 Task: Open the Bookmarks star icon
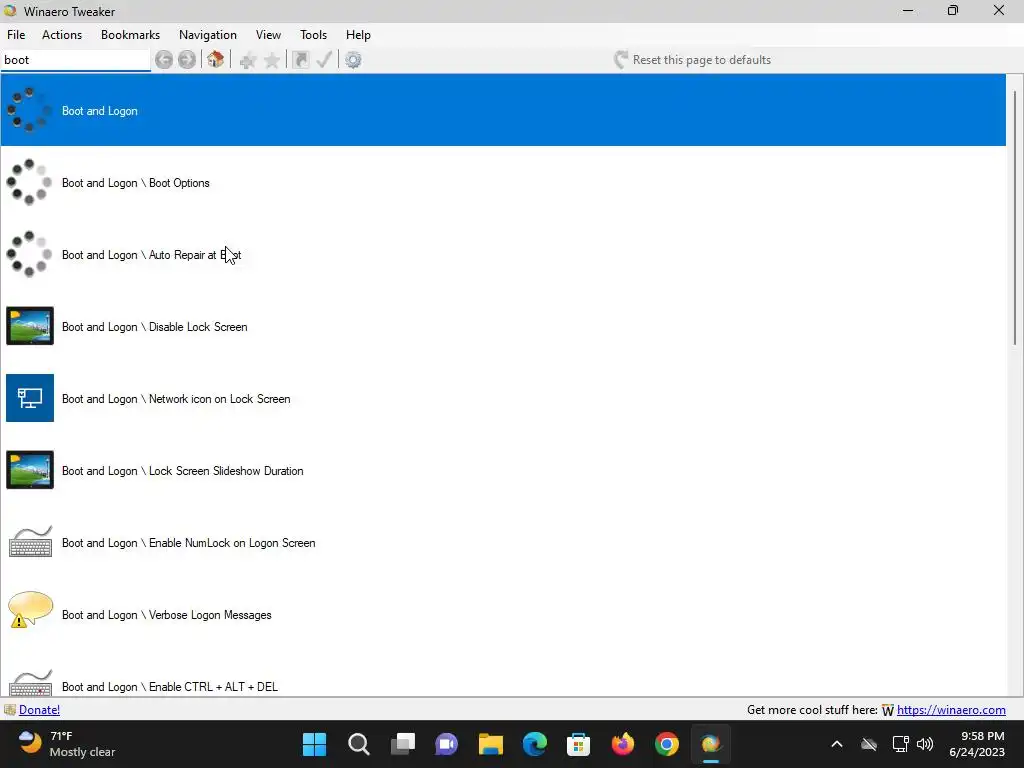point(272,61)
